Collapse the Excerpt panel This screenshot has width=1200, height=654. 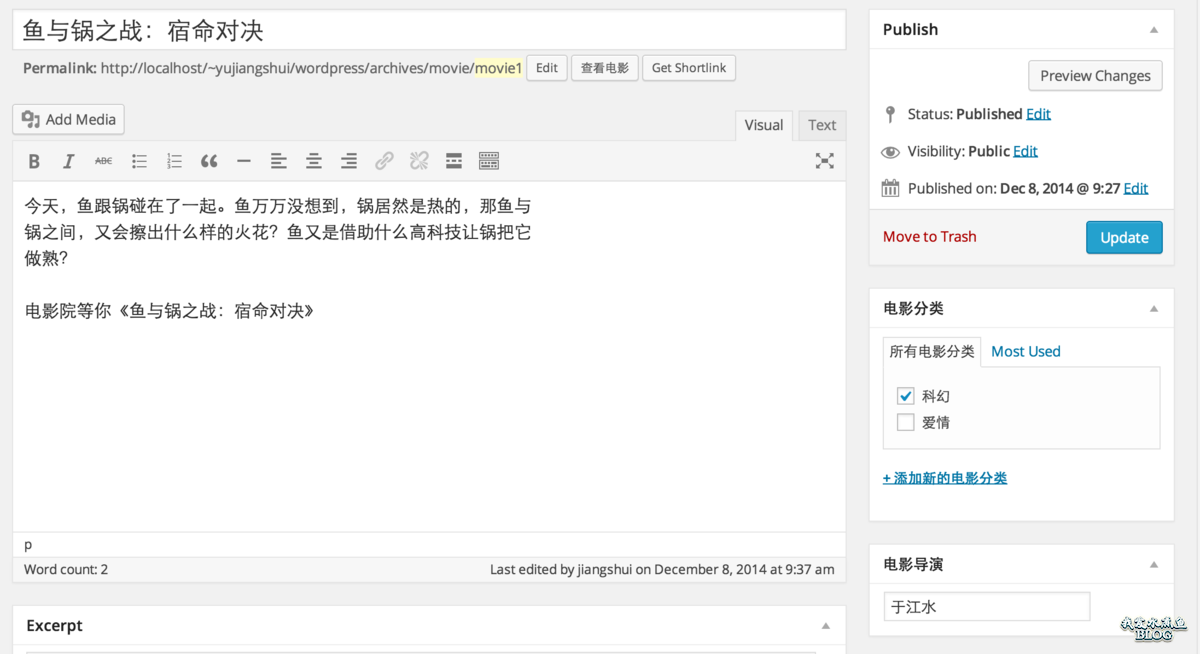[x=826, y=626]
